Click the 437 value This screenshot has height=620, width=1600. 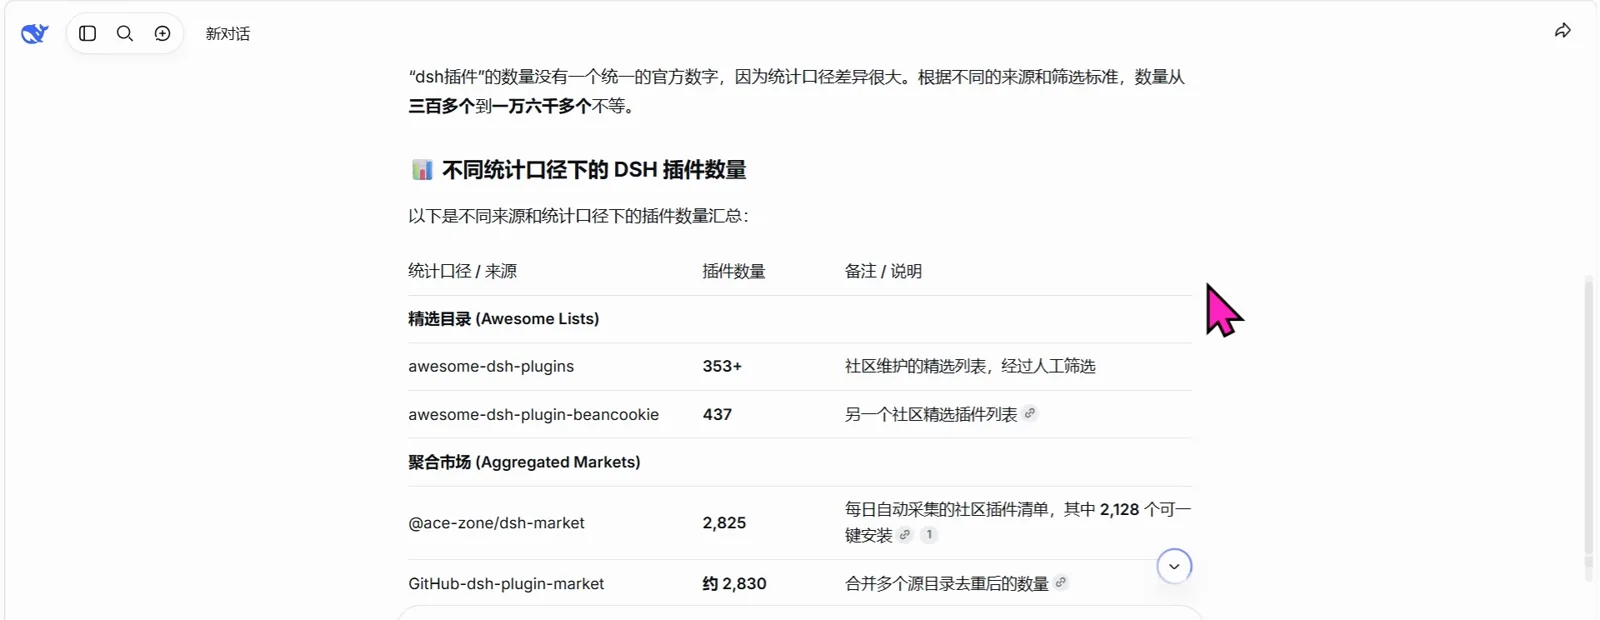point(717,414)
